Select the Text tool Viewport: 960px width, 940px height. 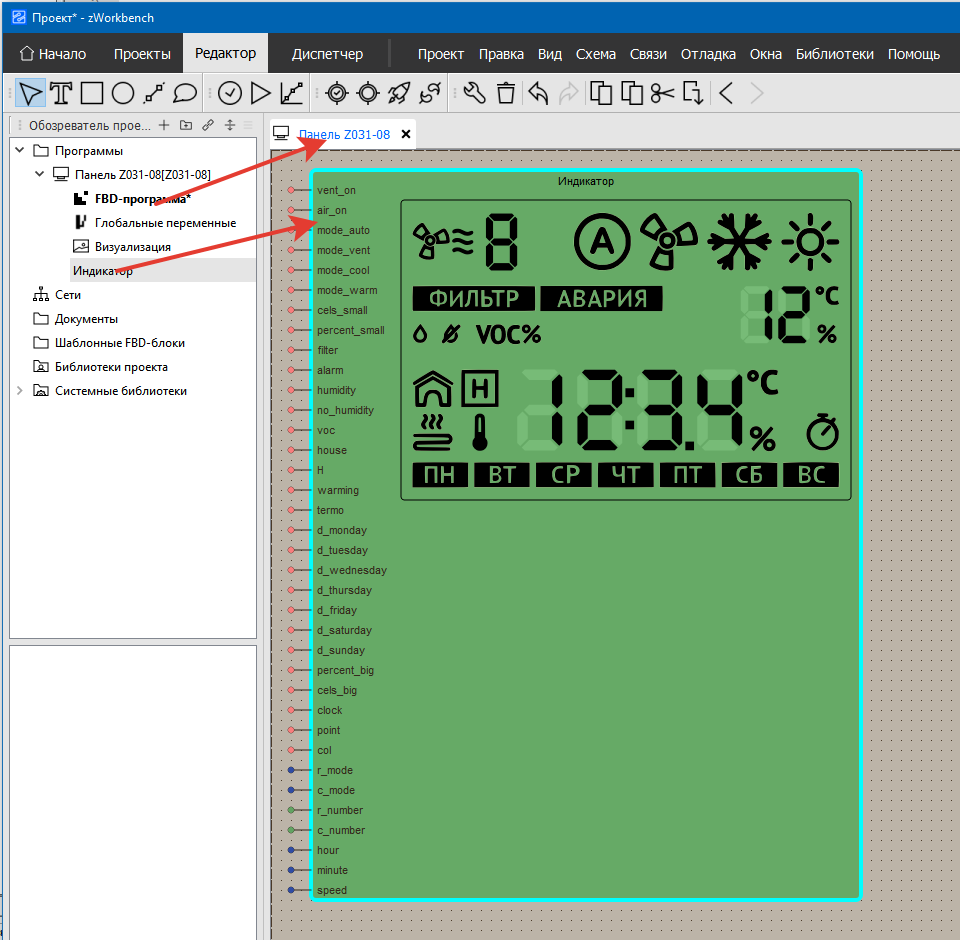tap(61, 94)
